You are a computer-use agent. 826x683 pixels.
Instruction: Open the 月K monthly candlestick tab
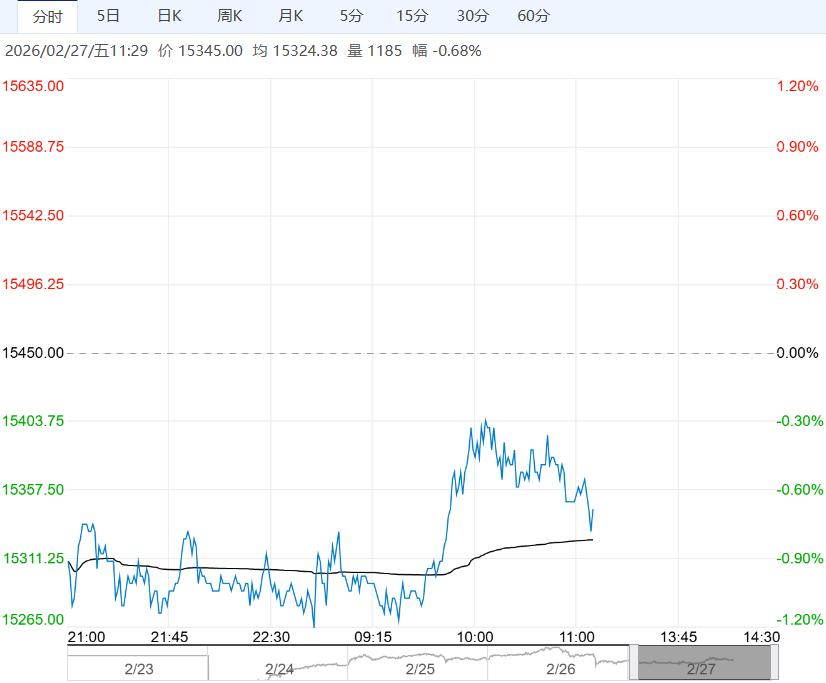(291, 16)
